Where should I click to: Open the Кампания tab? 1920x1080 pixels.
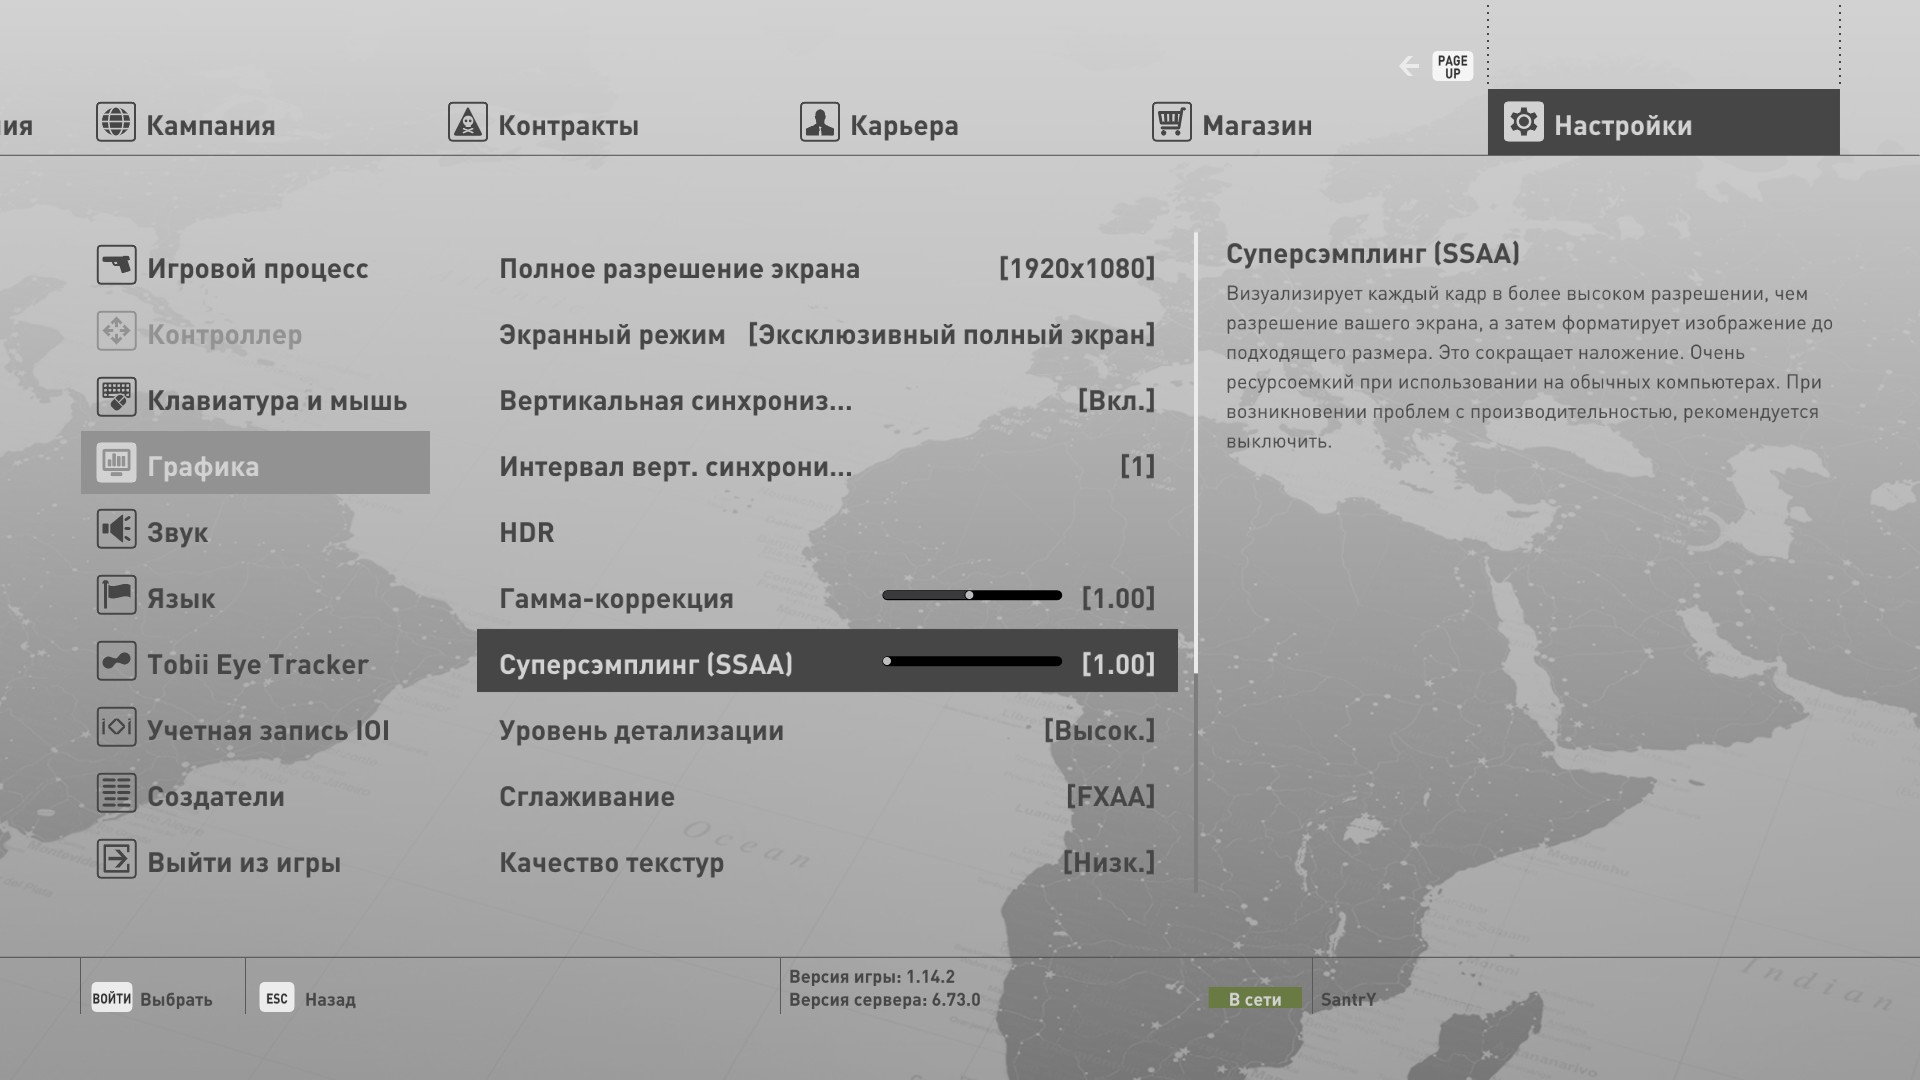click(x=186, y=123)
